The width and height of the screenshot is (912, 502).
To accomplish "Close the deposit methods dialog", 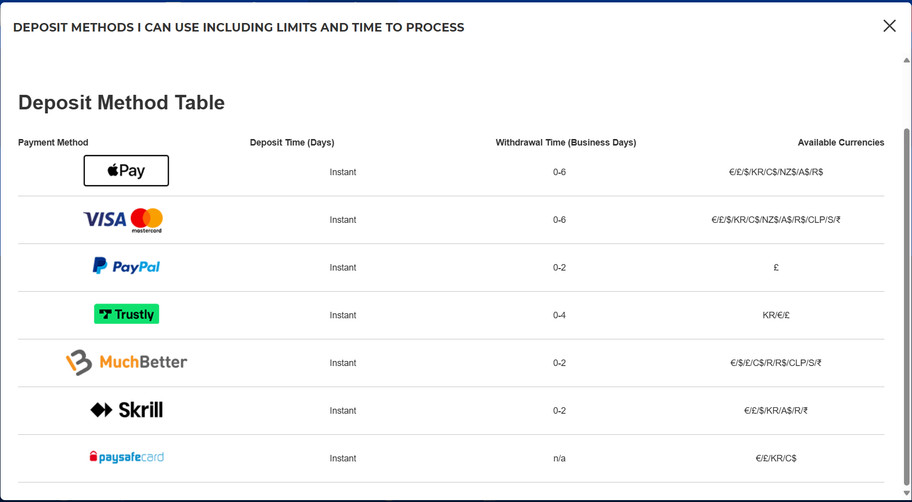I will 889,26.
